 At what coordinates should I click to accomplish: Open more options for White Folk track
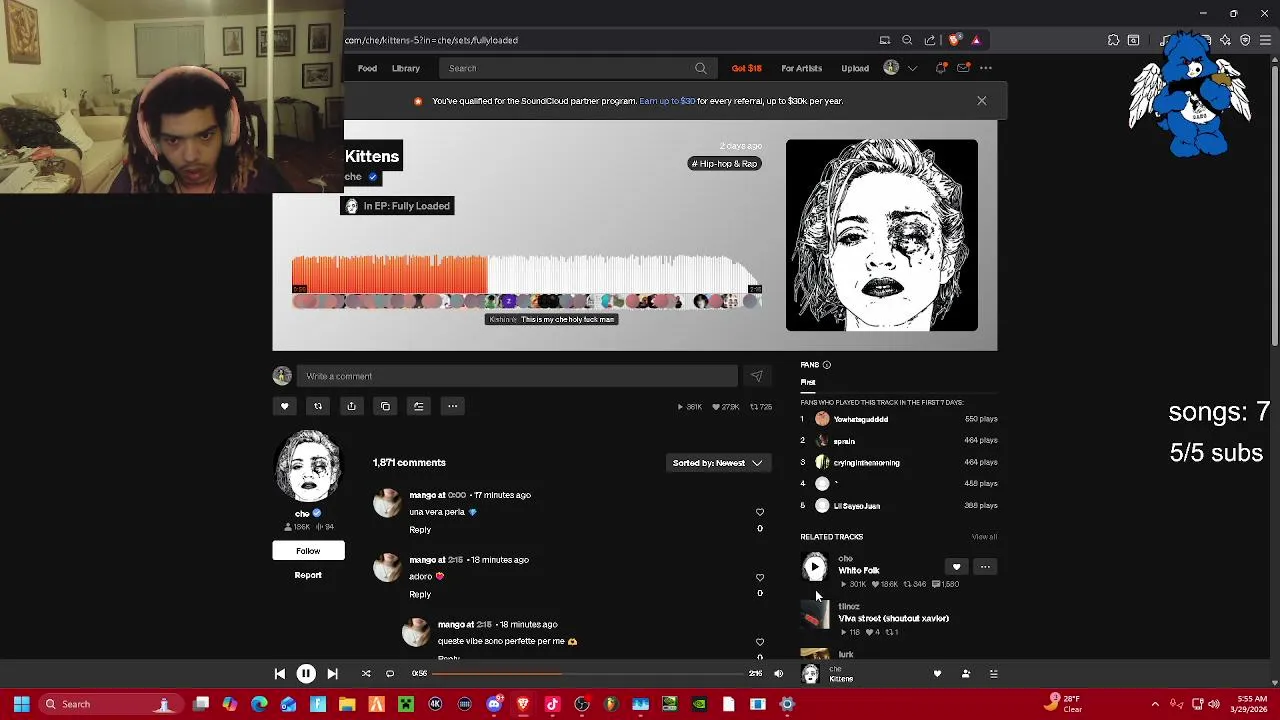985,567
